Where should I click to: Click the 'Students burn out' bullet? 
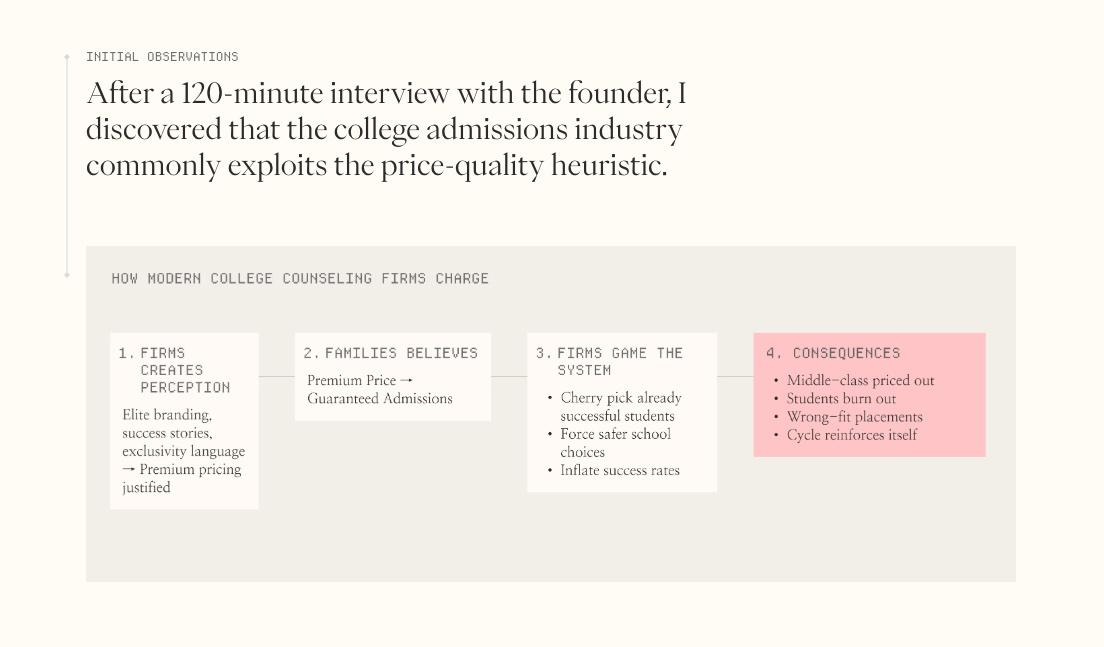point(841,399)
